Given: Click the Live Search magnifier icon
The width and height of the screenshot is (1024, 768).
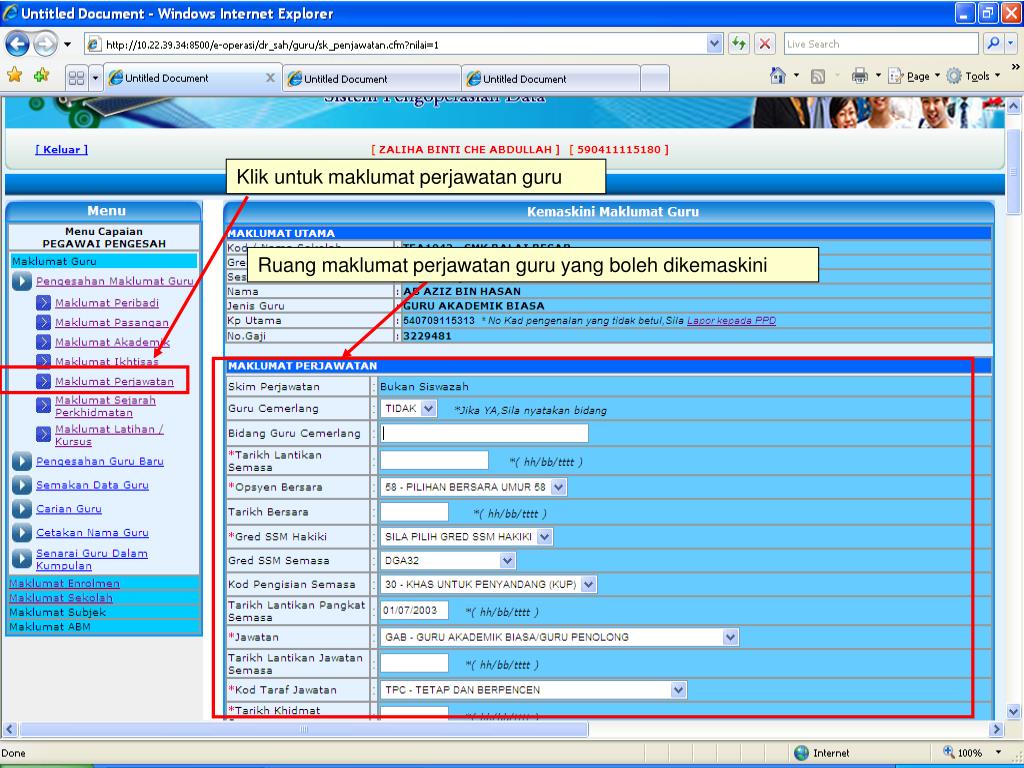Looking at the screenshot, I should (x=993, y=44).
